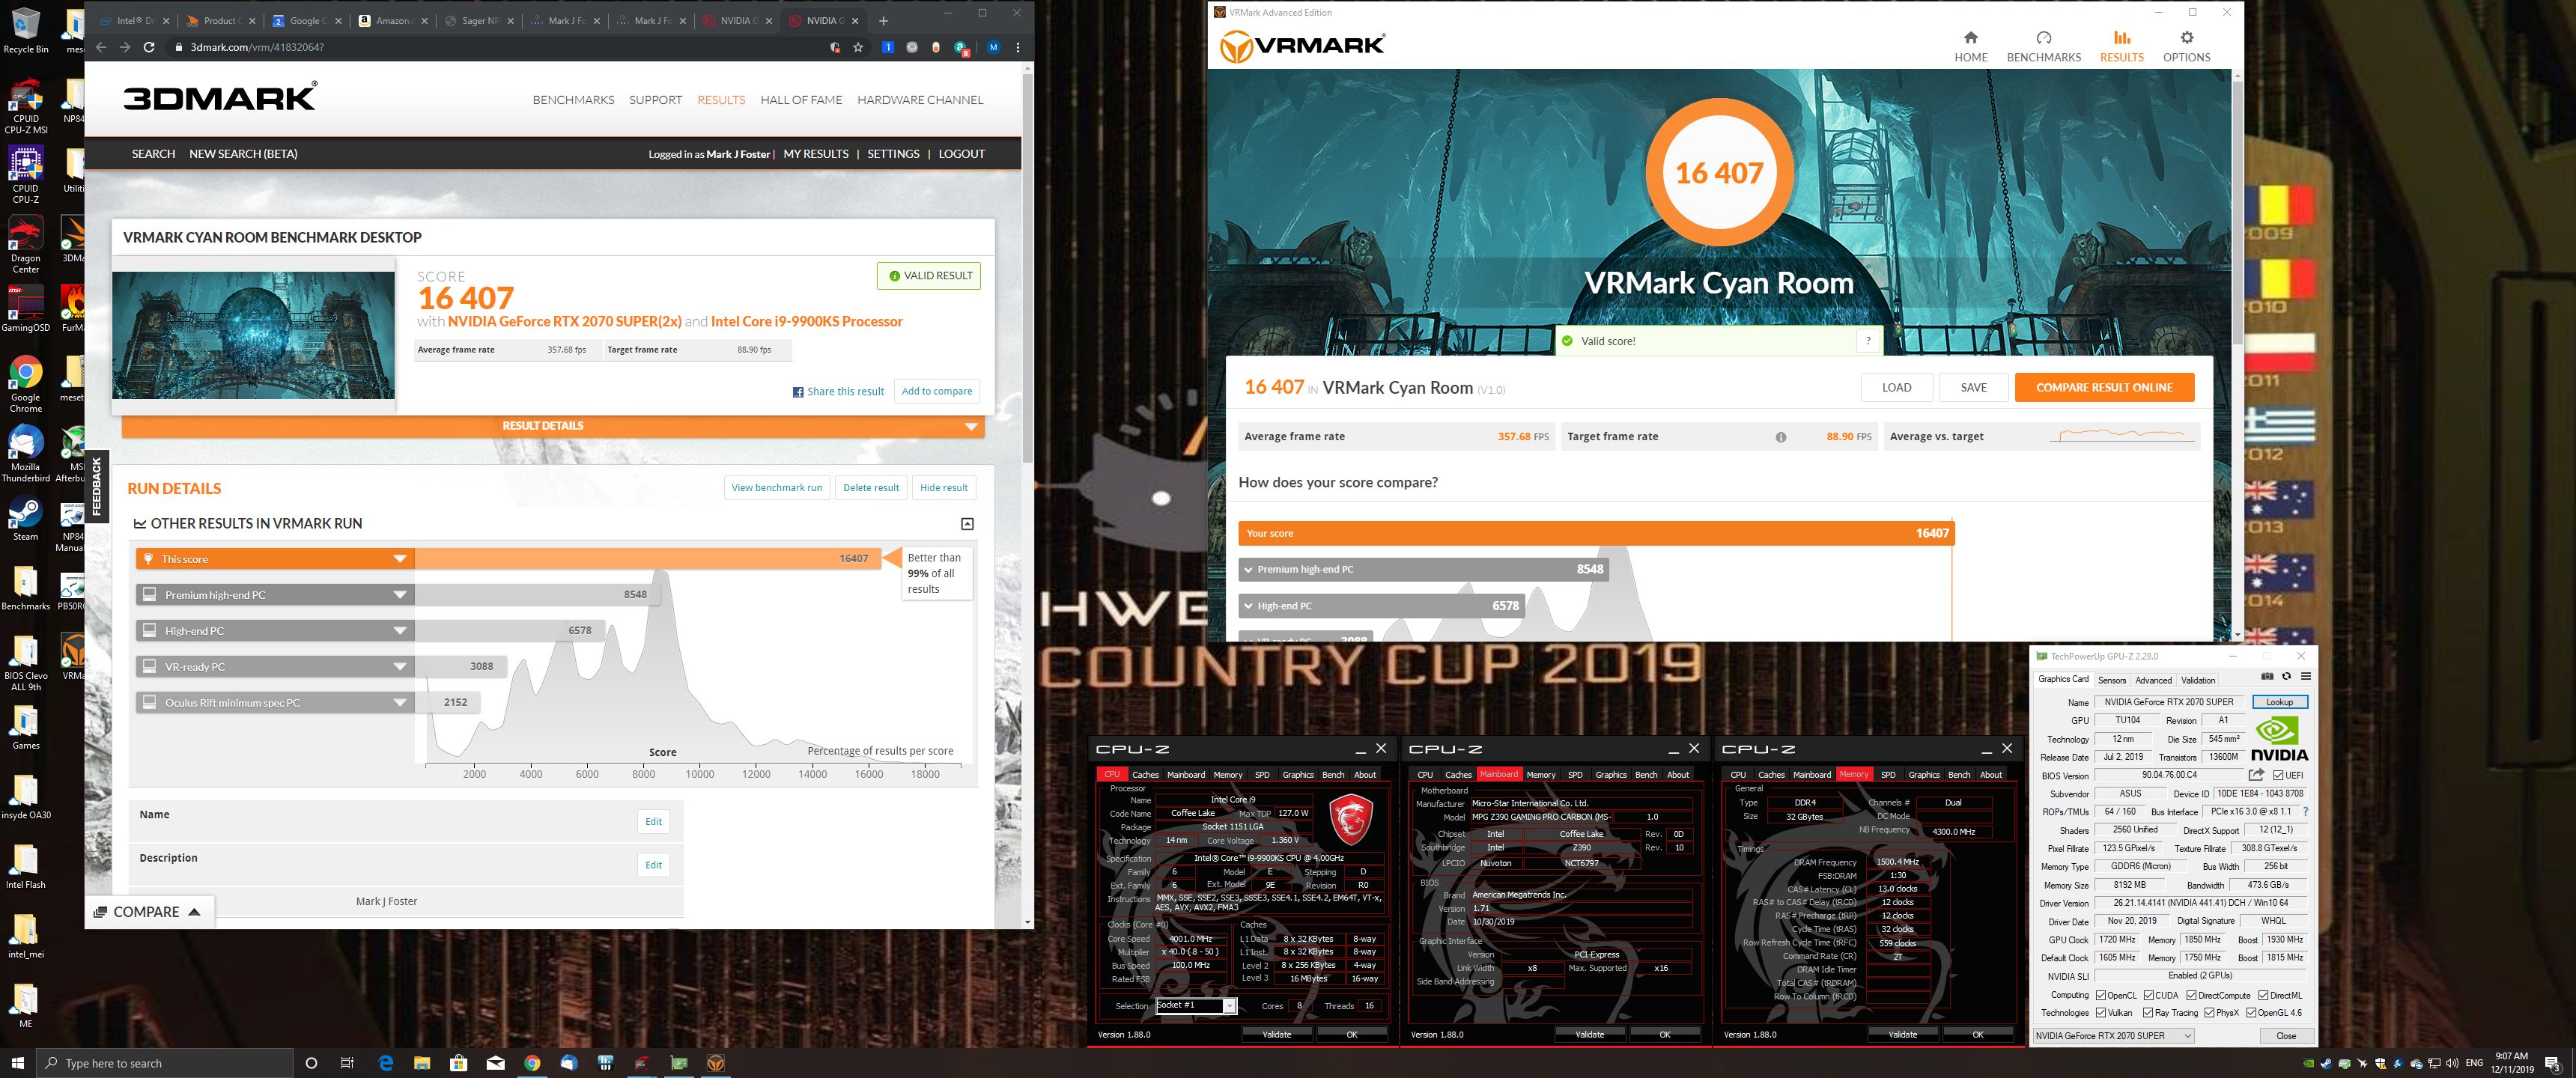Switch to the Advanced tab in GPU-Z
The width and height of the screenshot is (2576, 1078).
click(x=2153, y=680)
